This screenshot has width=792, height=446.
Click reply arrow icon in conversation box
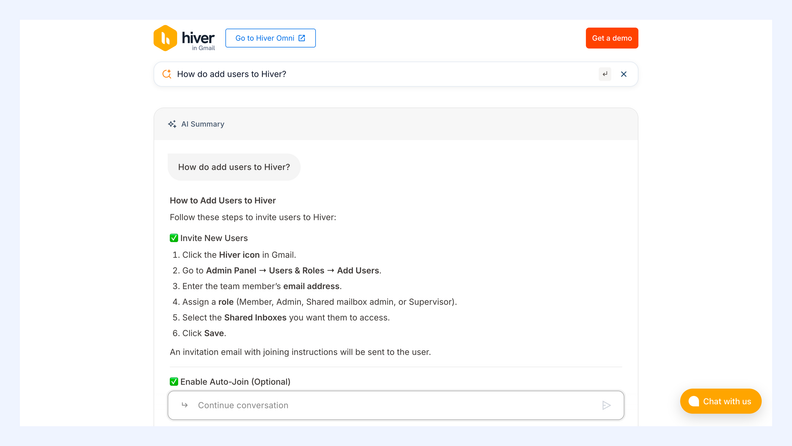[184, 405]
